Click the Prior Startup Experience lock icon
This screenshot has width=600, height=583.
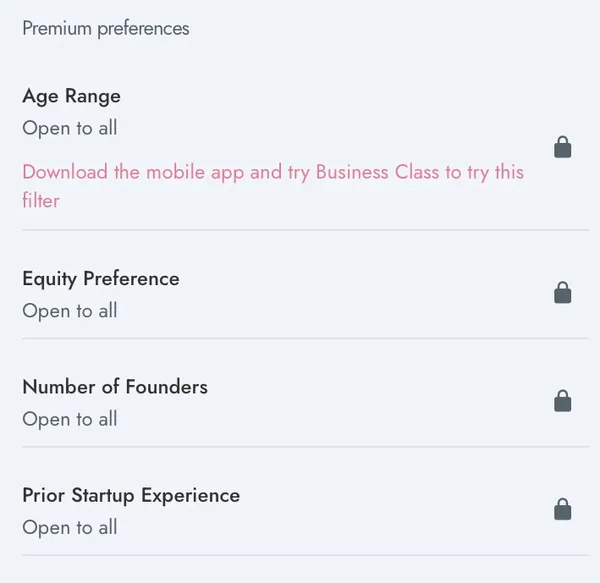(562, 509)
